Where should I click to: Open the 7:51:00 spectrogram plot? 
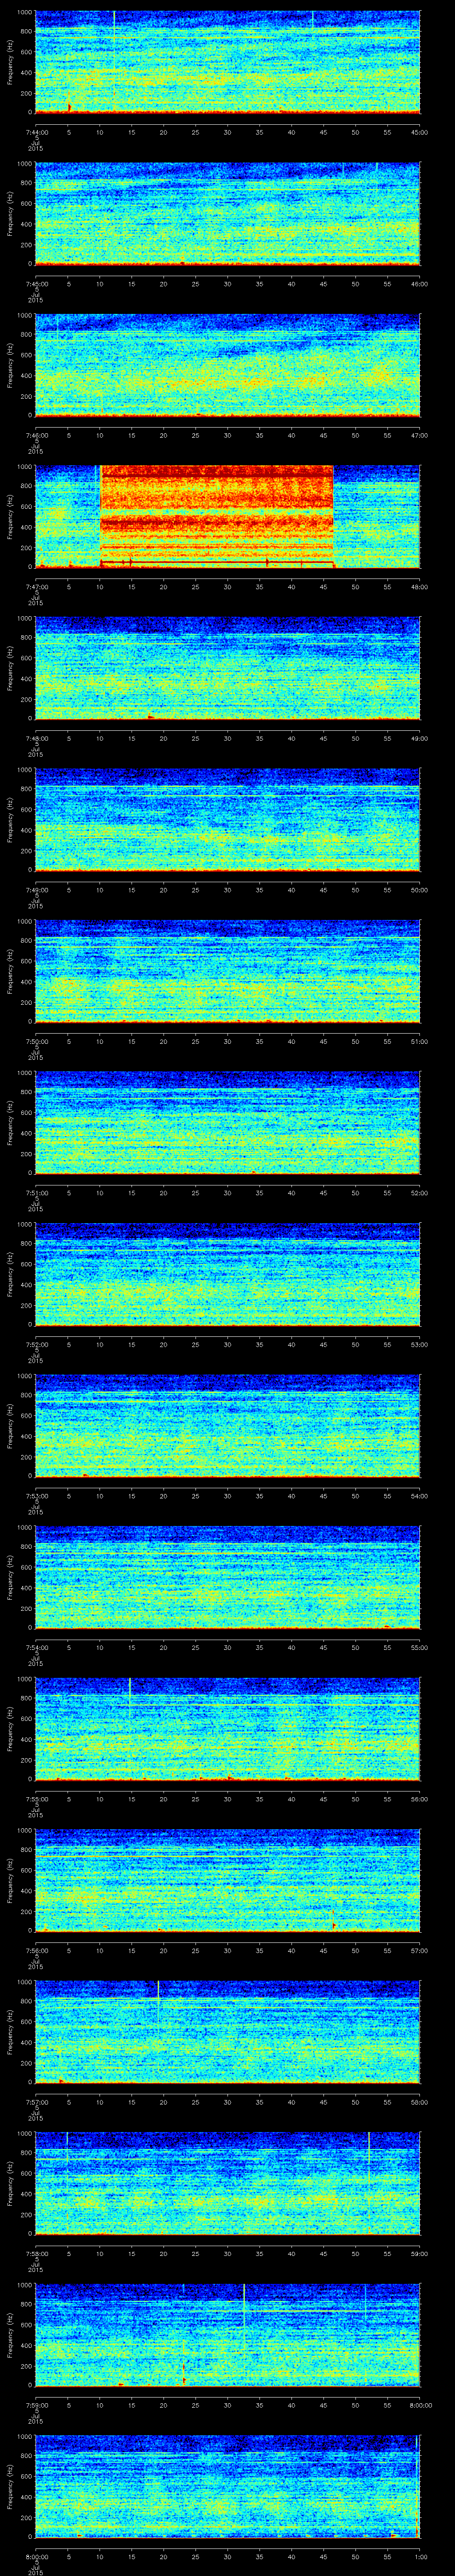click(227, 1122)
